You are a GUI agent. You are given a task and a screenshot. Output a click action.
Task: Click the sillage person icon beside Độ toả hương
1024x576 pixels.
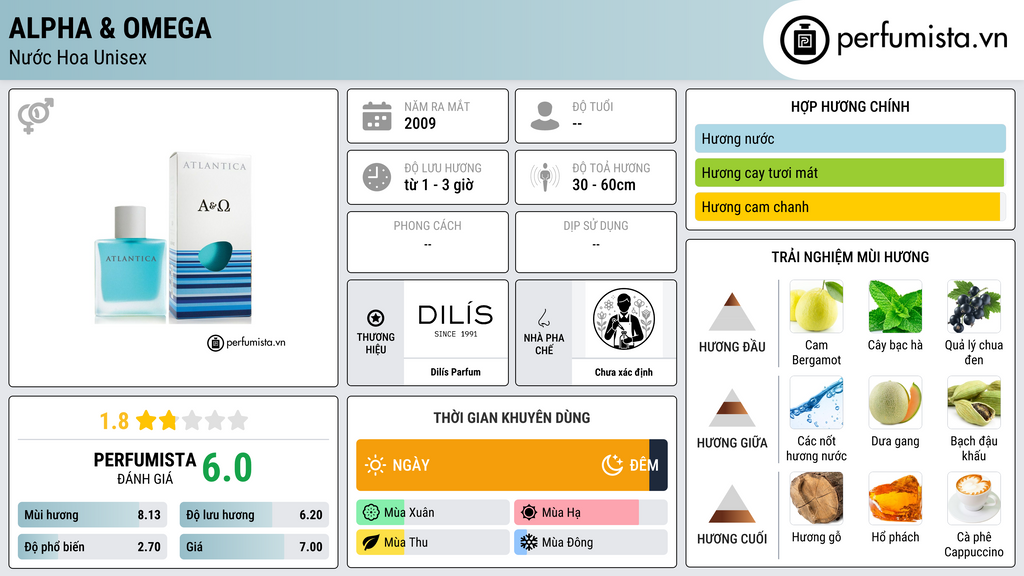click(x=545, y=177)
